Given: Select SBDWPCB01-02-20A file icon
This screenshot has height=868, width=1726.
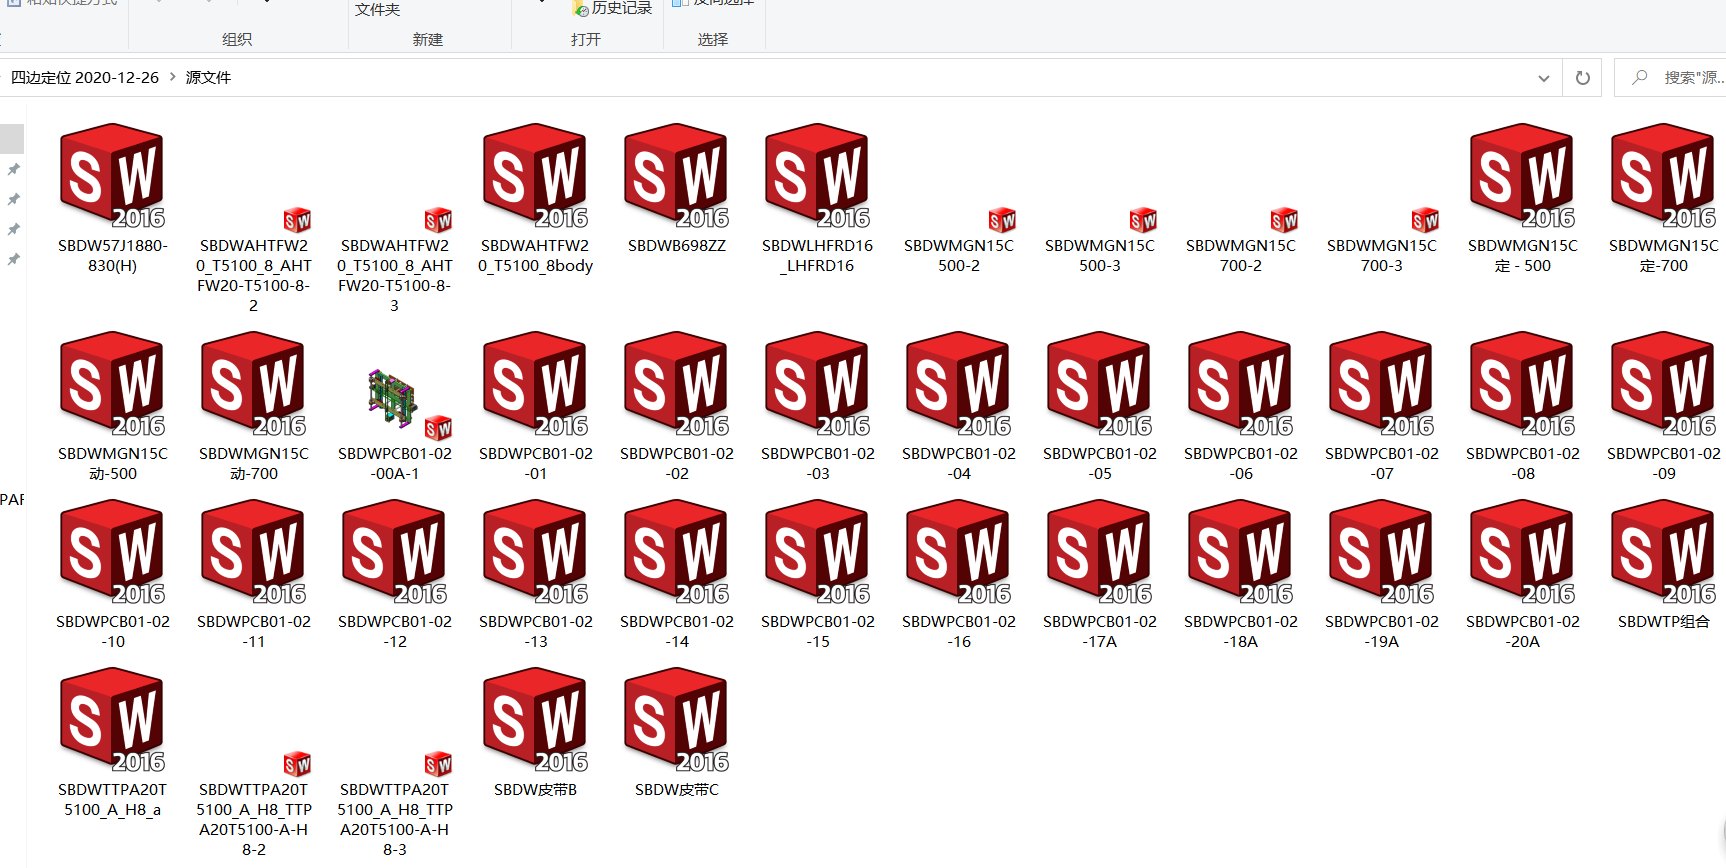Looking at the screenshot, I should pyautogui.click(x=1522, y=552).
